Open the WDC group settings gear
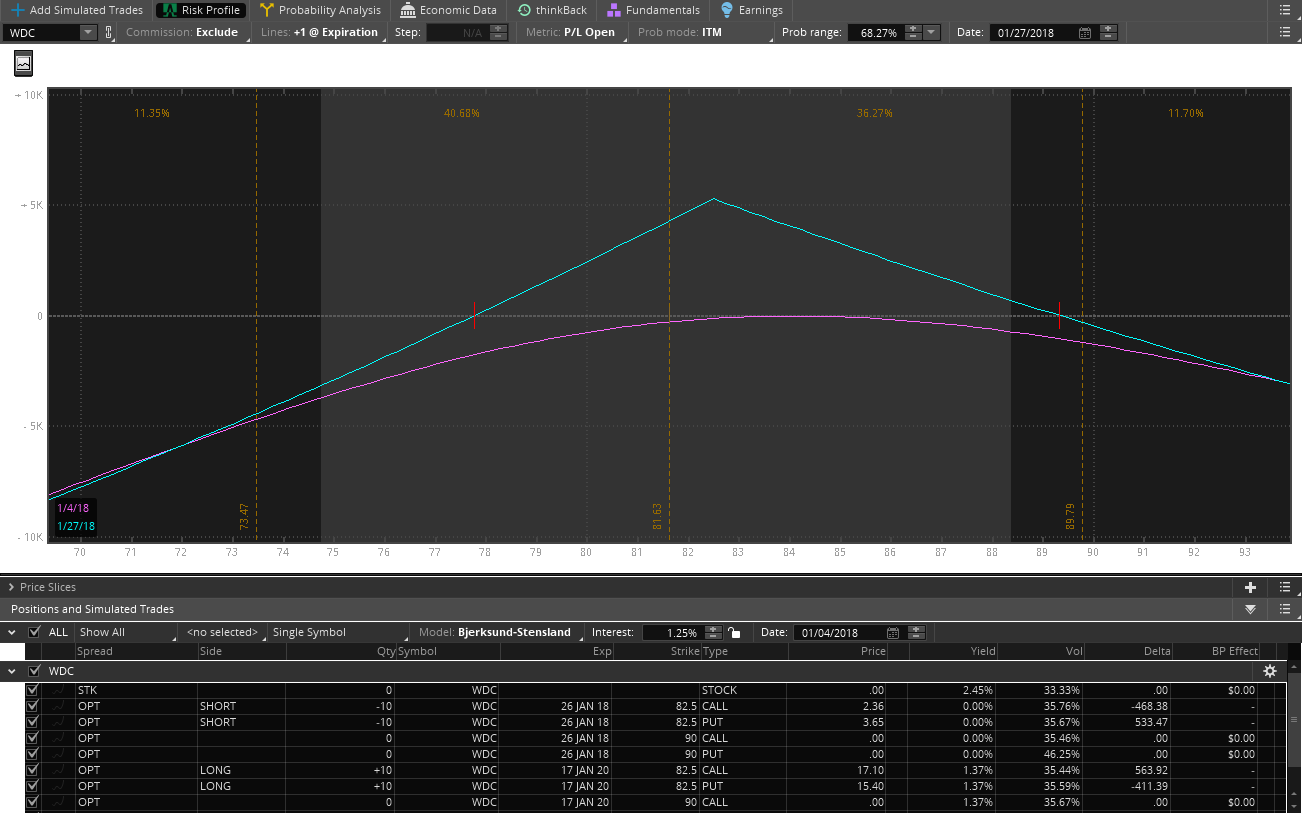This screenshot has height=813, width=1302. (x=1270, y=671)
